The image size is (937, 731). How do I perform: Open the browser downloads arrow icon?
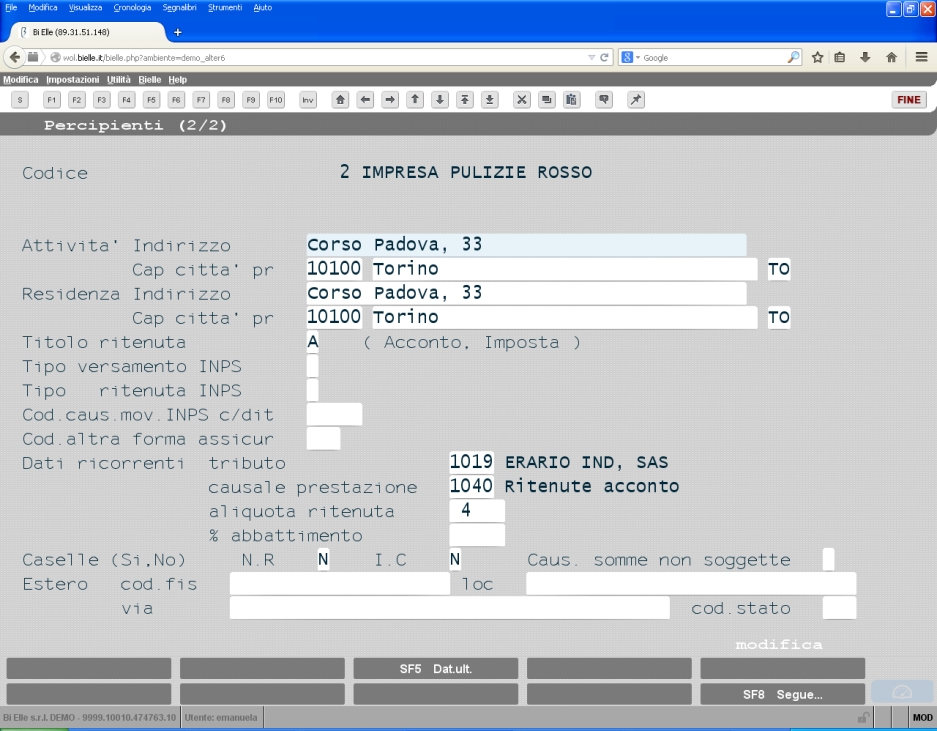pyautogui.click(x=865, y=57)
